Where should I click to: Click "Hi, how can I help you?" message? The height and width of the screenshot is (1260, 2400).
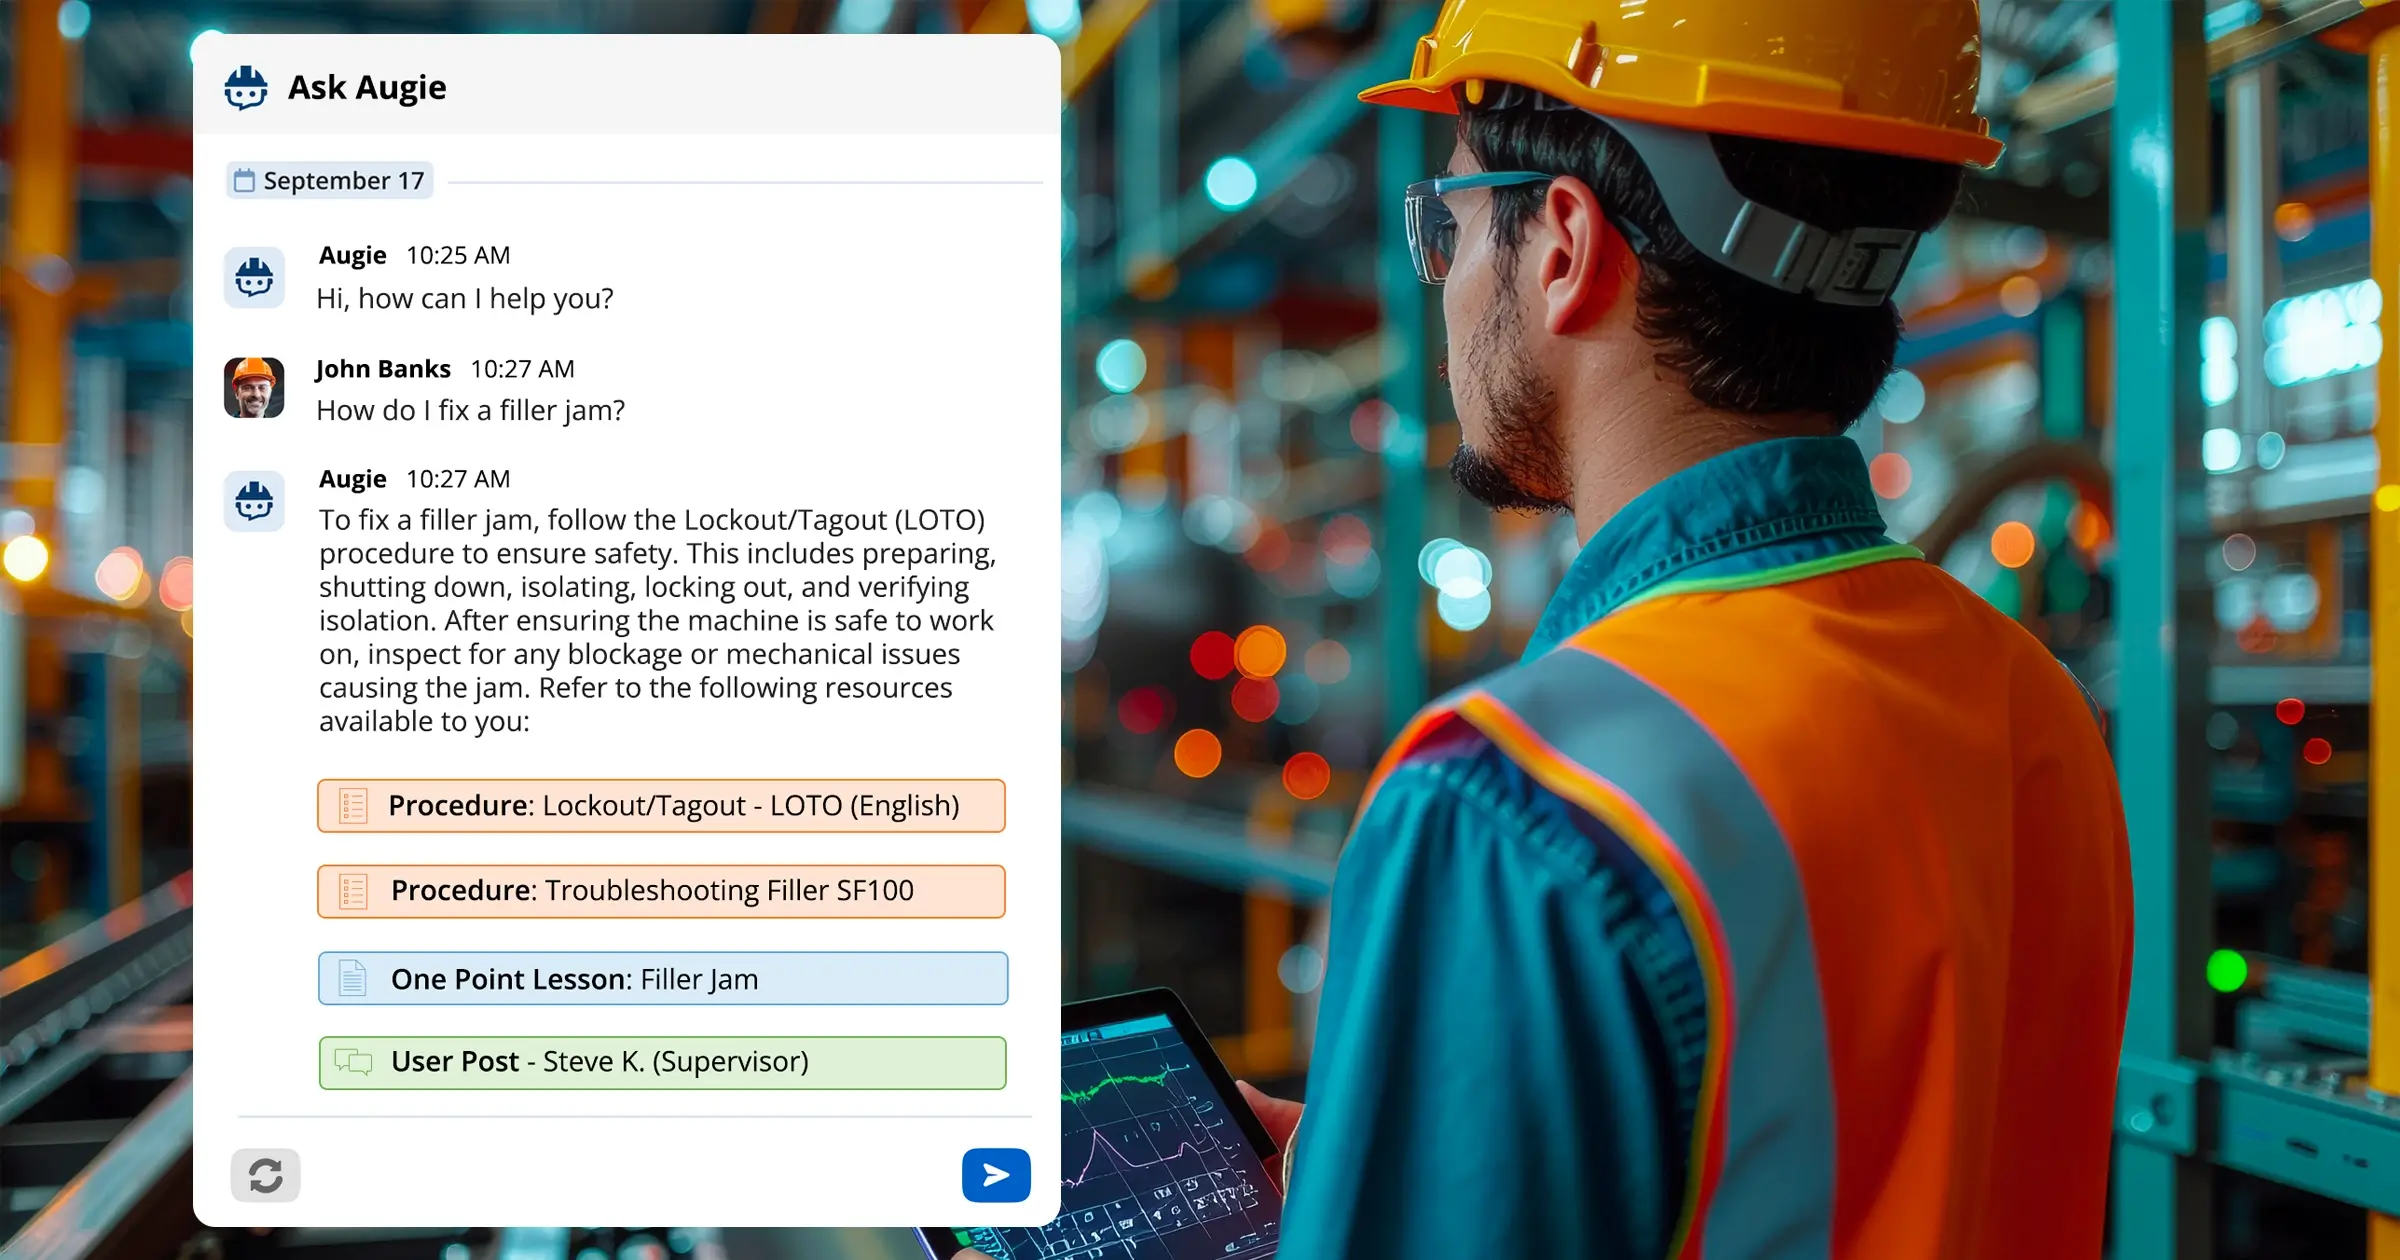click(465, 299)
